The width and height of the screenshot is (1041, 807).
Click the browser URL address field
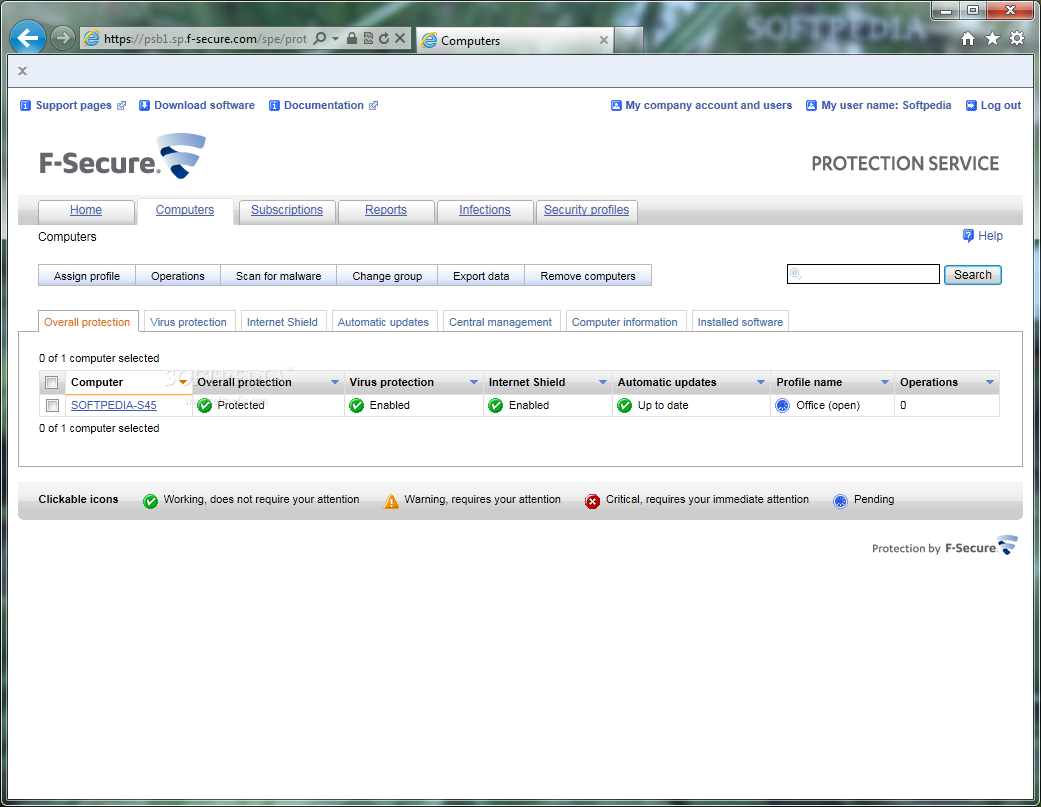coord(206,39)
